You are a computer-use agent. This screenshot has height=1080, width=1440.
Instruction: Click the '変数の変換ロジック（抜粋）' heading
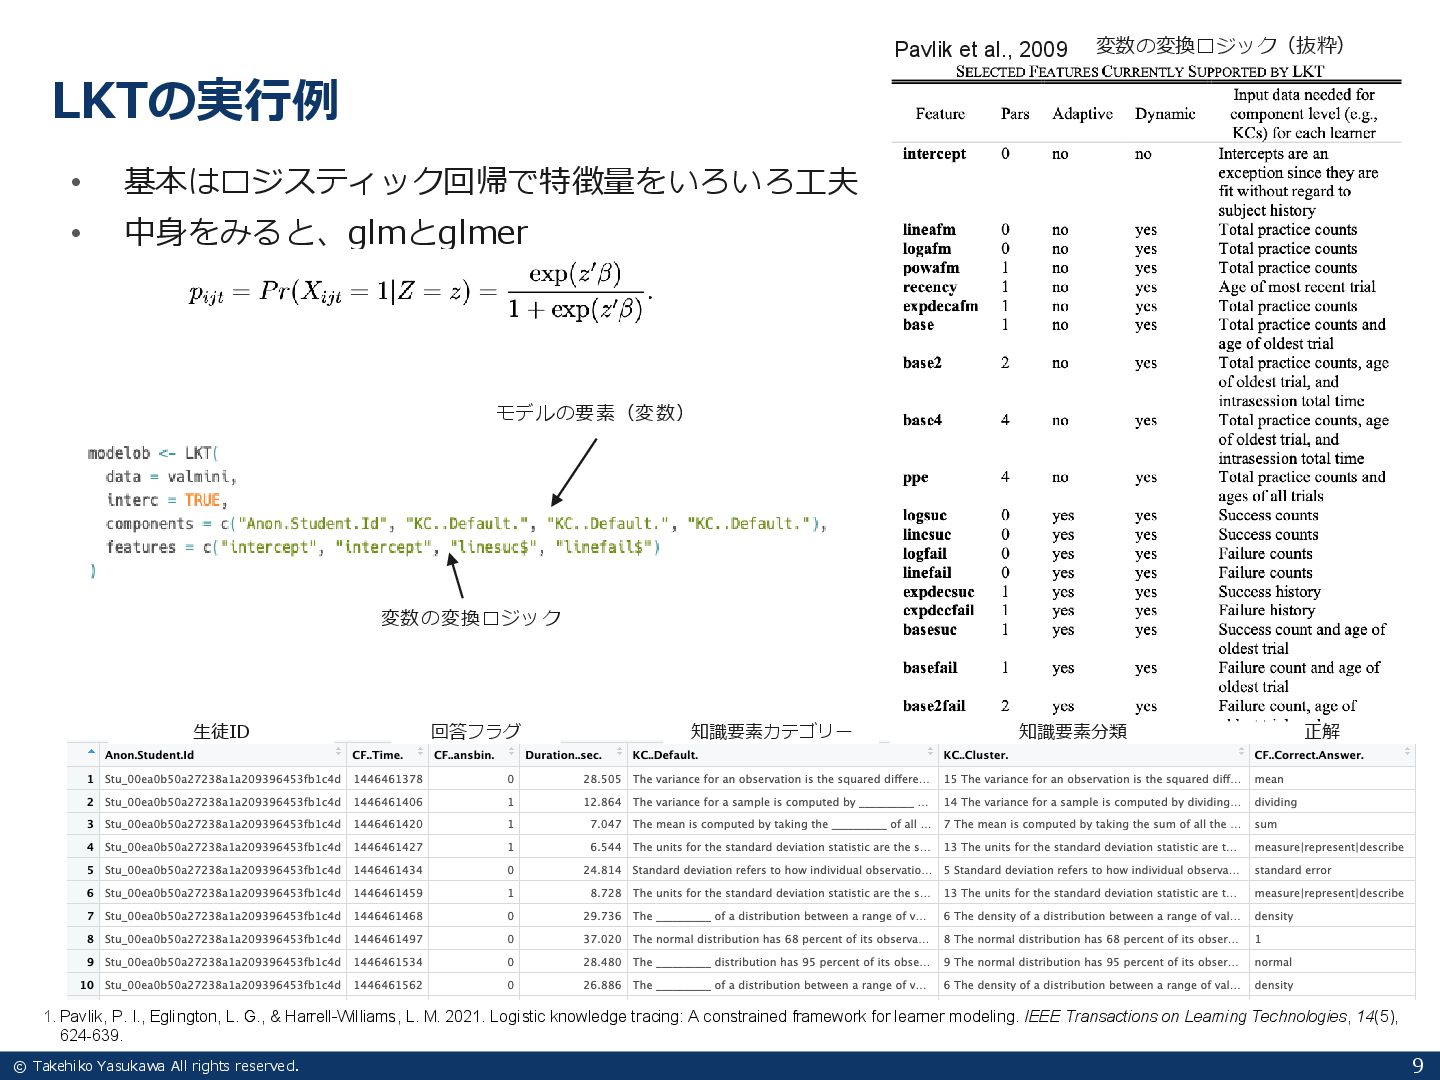tap(1224, 45)
